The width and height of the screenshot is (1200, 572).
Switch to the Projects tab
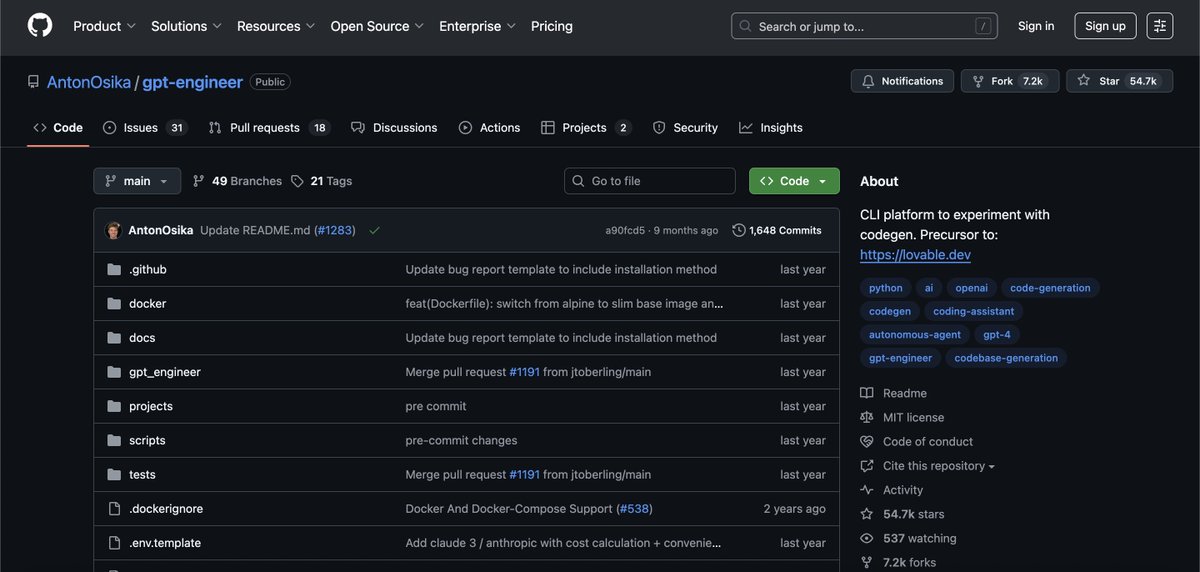click(x=585, y=128)
